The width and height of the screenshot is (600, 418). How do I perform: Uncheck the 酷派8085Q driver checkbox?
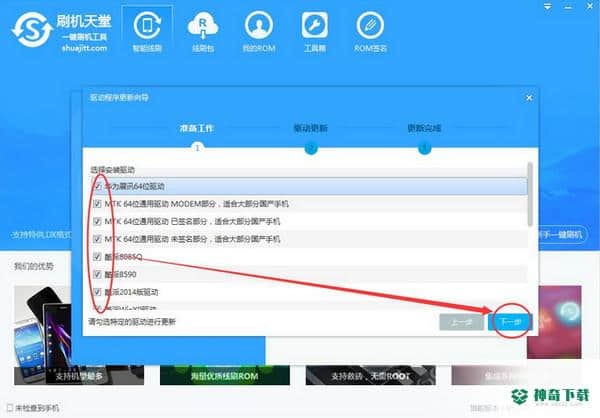97,256
